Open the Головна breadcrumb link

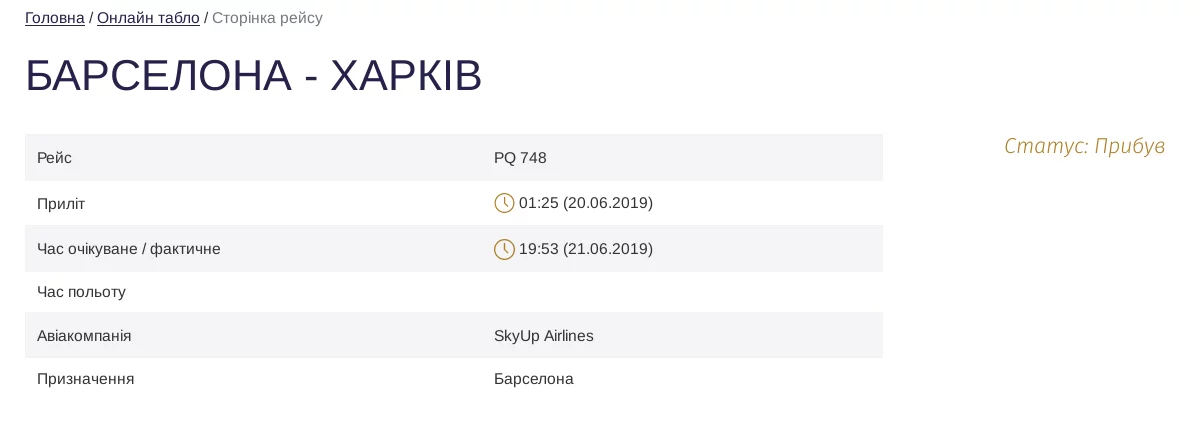(55, 18)
